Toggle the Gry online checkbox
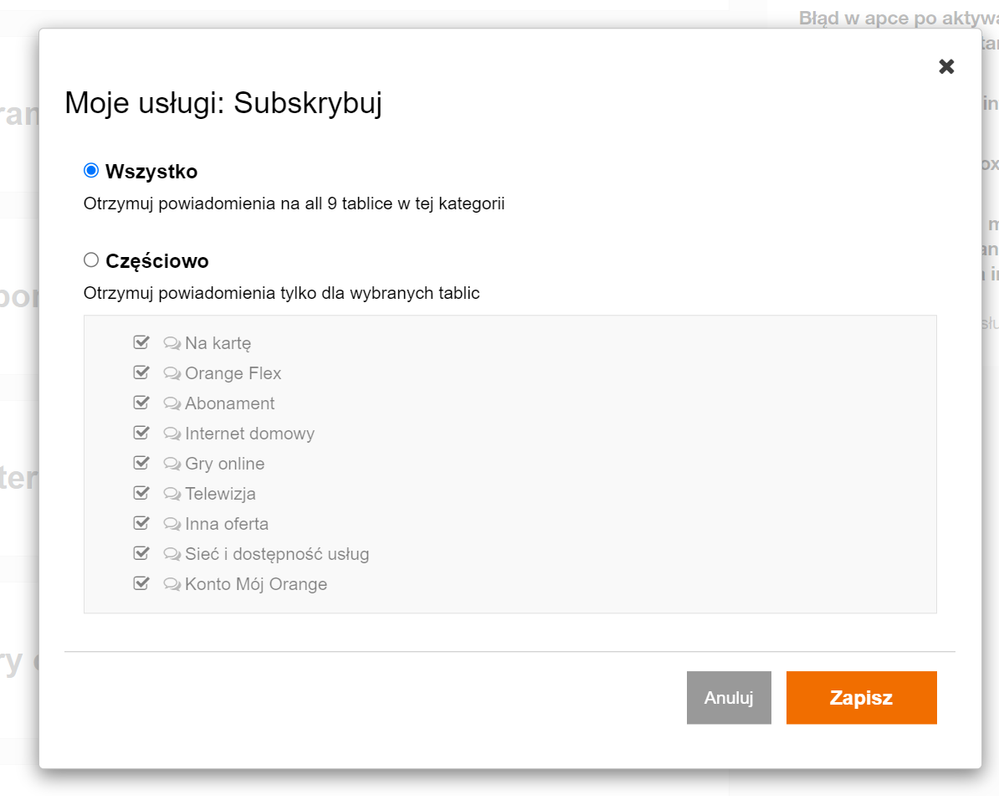Viewport: 999px width, 796px height. (141, 463)
